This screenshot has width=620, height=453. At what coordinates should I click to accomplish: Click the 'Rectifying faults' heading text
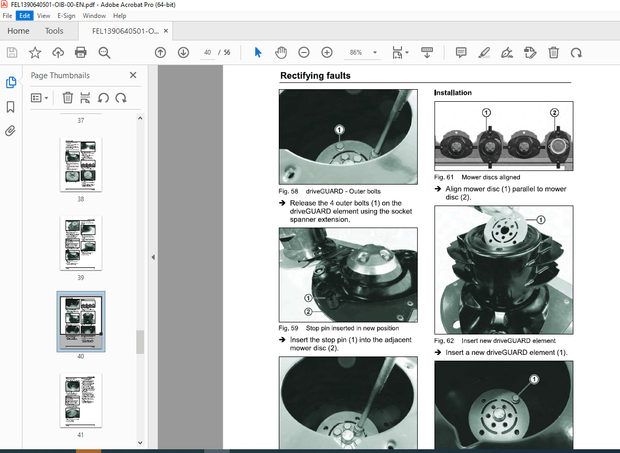coord(315,76)
